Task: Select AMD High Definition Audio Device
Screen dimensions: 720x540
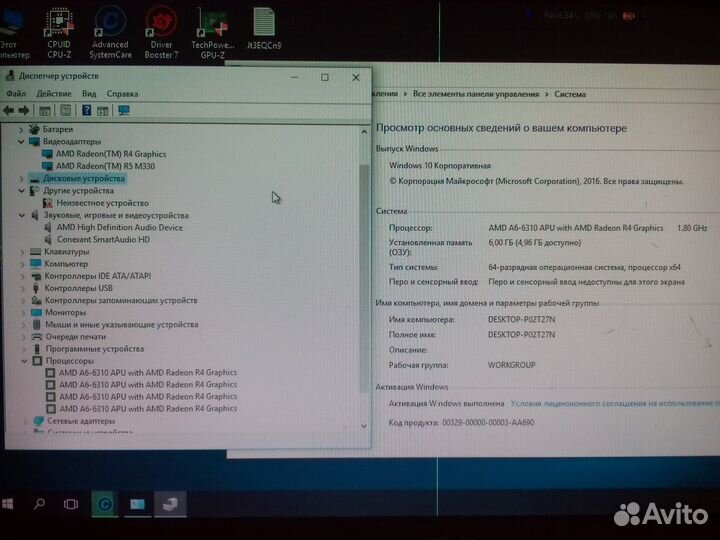Action: (119, 227)
